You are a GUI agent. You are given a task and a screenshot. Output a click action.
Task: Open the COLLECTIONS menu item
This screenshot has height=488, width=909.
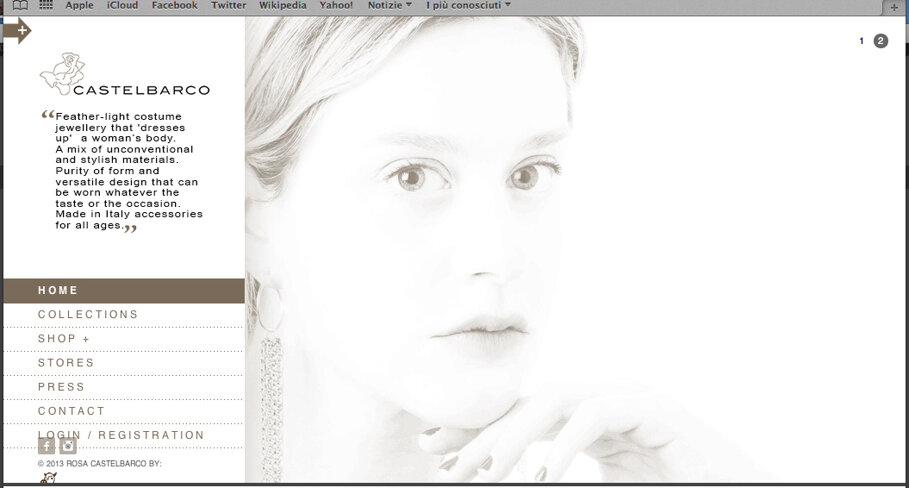[x=88, y=315]
